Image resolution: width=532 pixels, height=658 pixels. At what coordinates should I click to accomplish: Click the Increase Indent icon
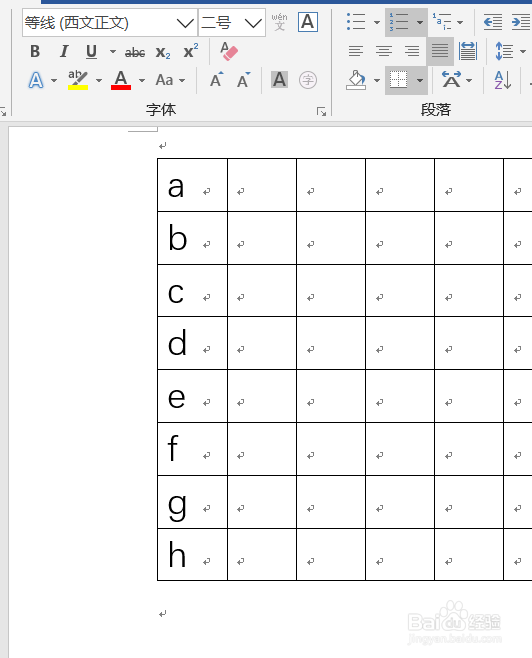point(521,22)
